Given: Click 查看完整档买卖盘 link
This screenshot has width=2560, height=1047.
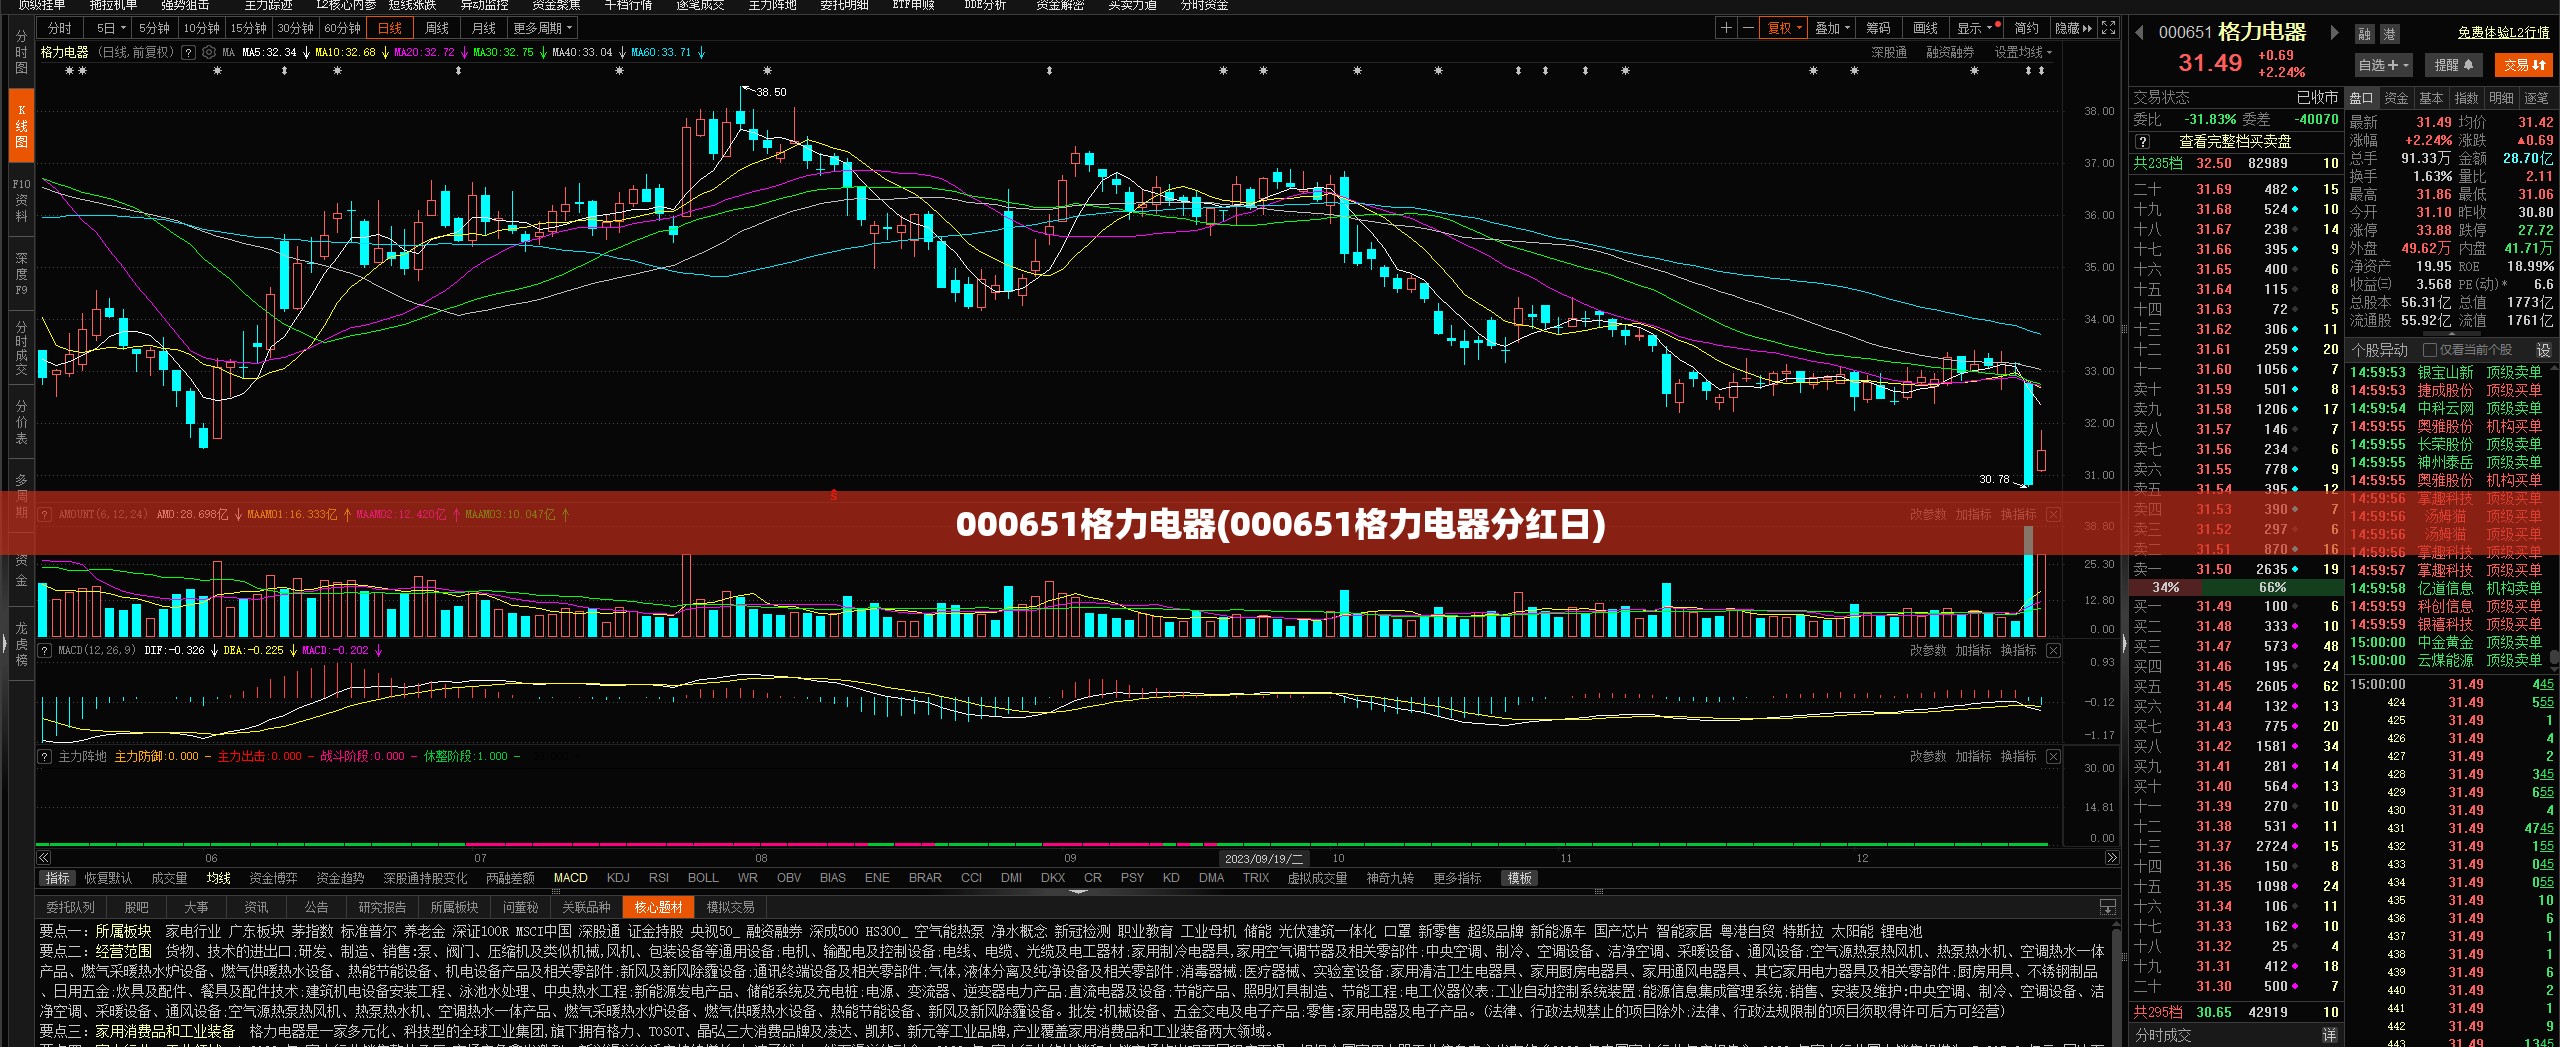Looking at the screenshot, I should click(2235, 142).
